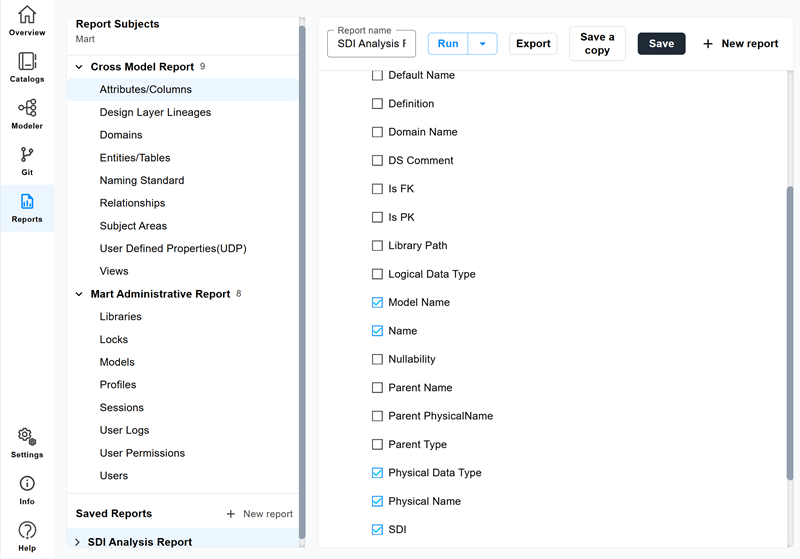This screenshot has width=800, height=559.
Task: Click the Export button
Action: [x=533, y=44]
